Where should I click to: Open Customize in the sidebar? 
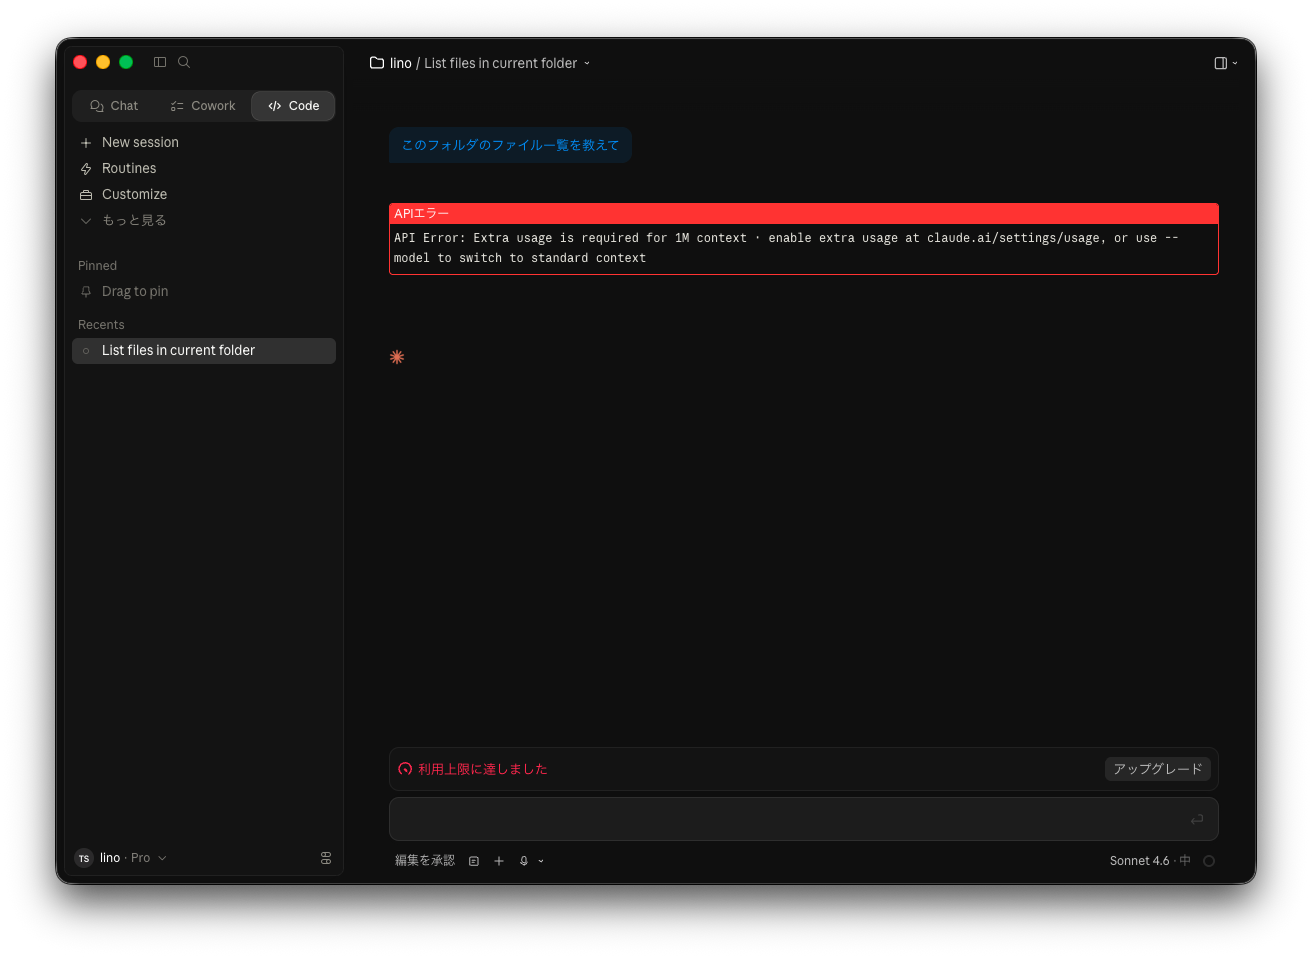click(204, 195)
